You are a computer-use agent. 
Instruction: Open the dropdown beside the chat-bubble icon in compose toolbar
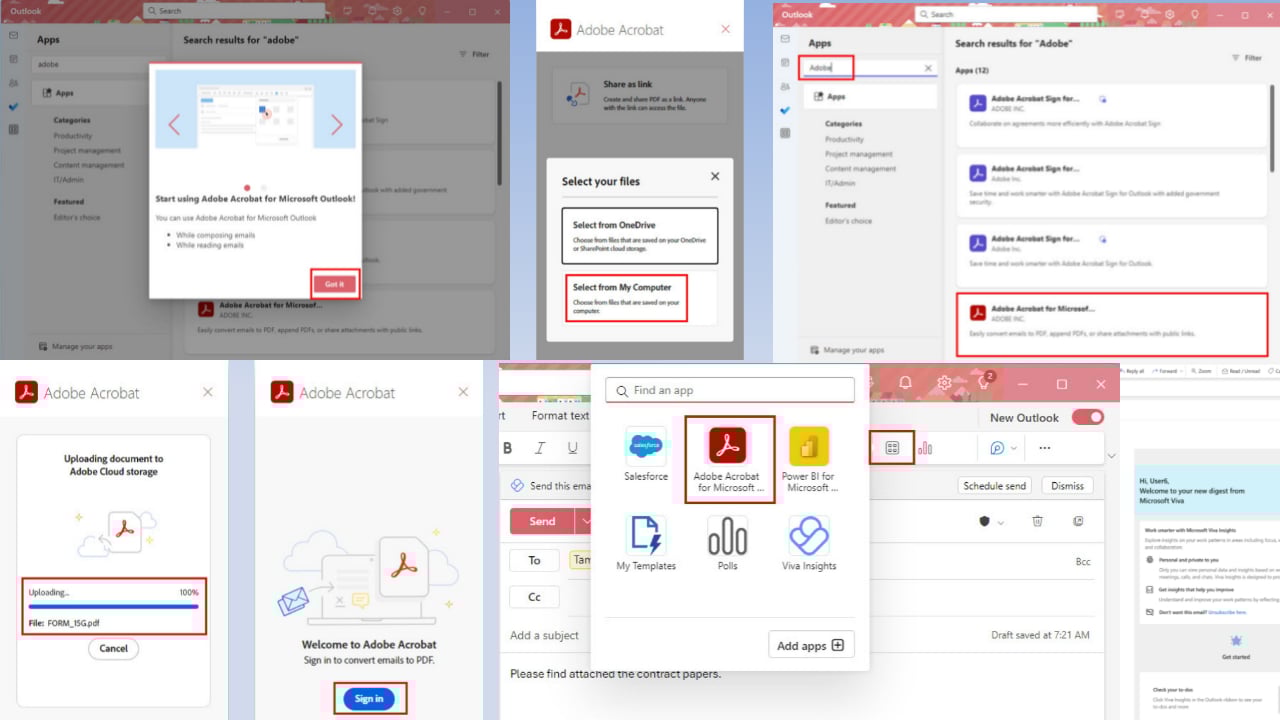pyautogui.click(x=1014, y=448)
